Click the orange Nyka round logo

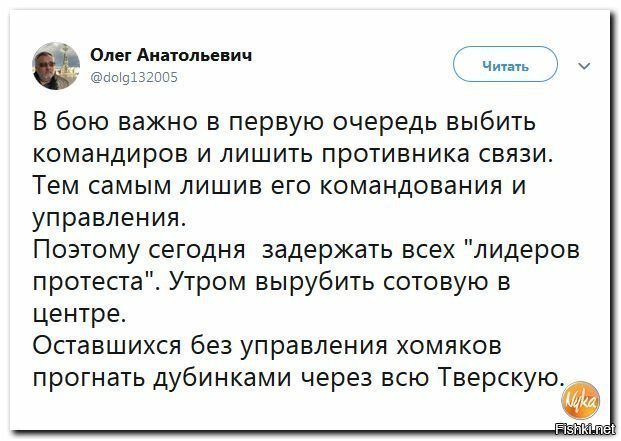coord(580,401)
